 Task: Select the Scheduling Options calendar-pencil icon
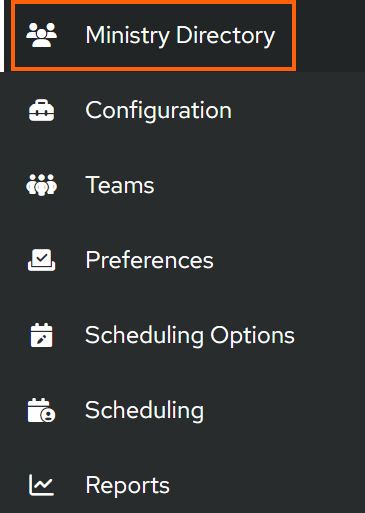(x=41, y=335)
